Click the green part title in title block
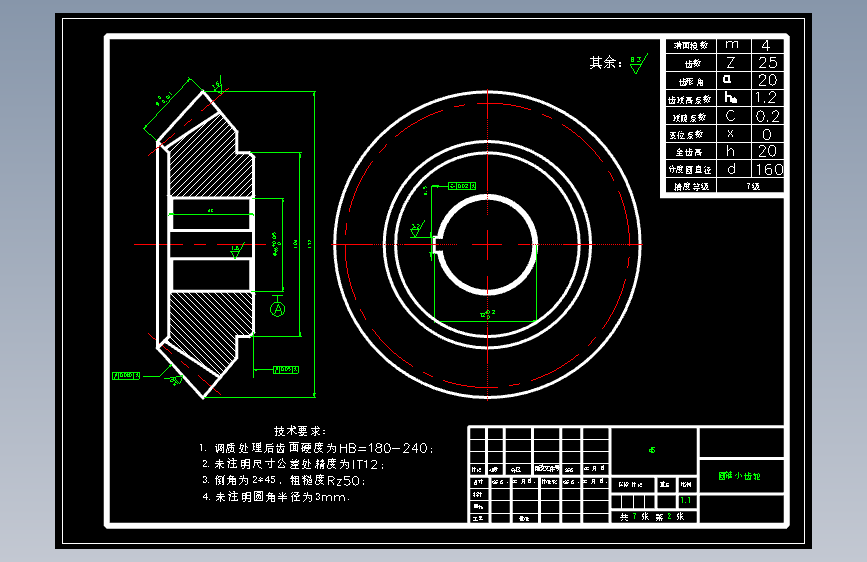867x562 pixels. 739,476
